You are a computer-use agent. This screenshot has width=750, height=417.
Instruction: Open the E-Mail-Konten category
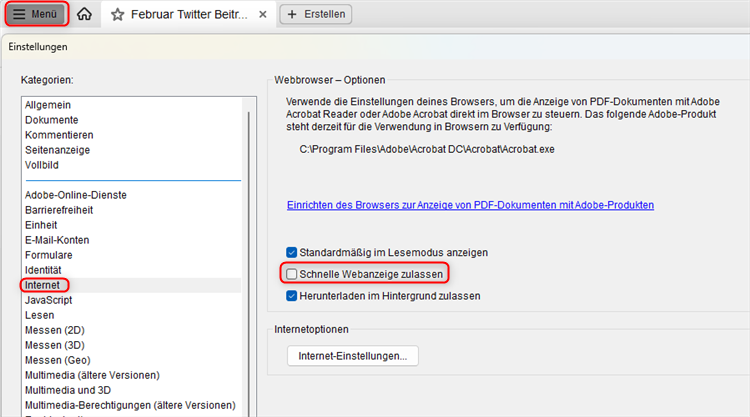coord(57,240)
